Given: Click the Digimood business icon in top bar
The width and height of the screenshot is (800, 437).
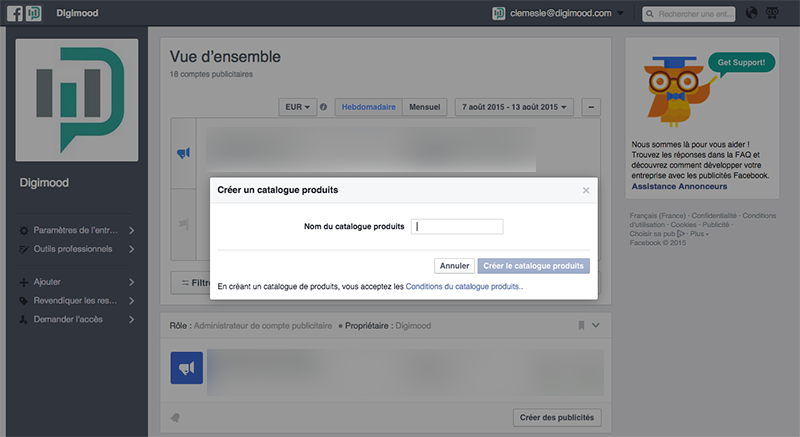Looking at the screenshot, I should click(34, 13).
